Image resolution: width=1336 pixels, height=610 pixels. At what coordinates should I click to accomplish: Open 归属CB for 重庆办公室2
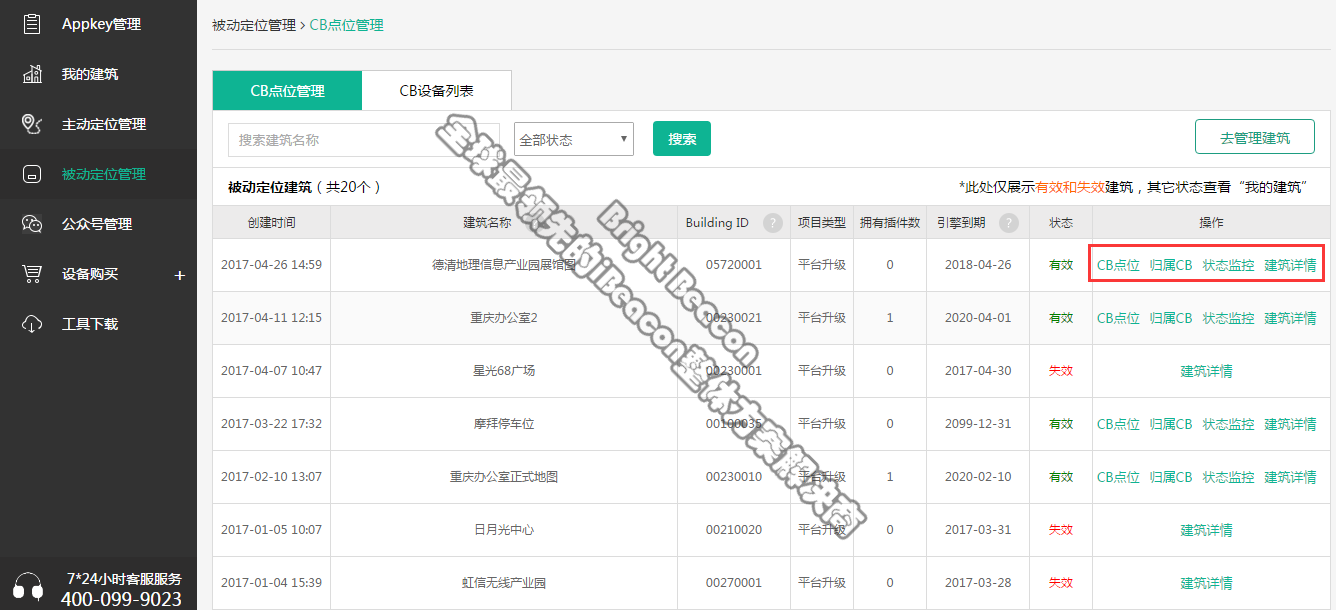[x=1171, y=318]
